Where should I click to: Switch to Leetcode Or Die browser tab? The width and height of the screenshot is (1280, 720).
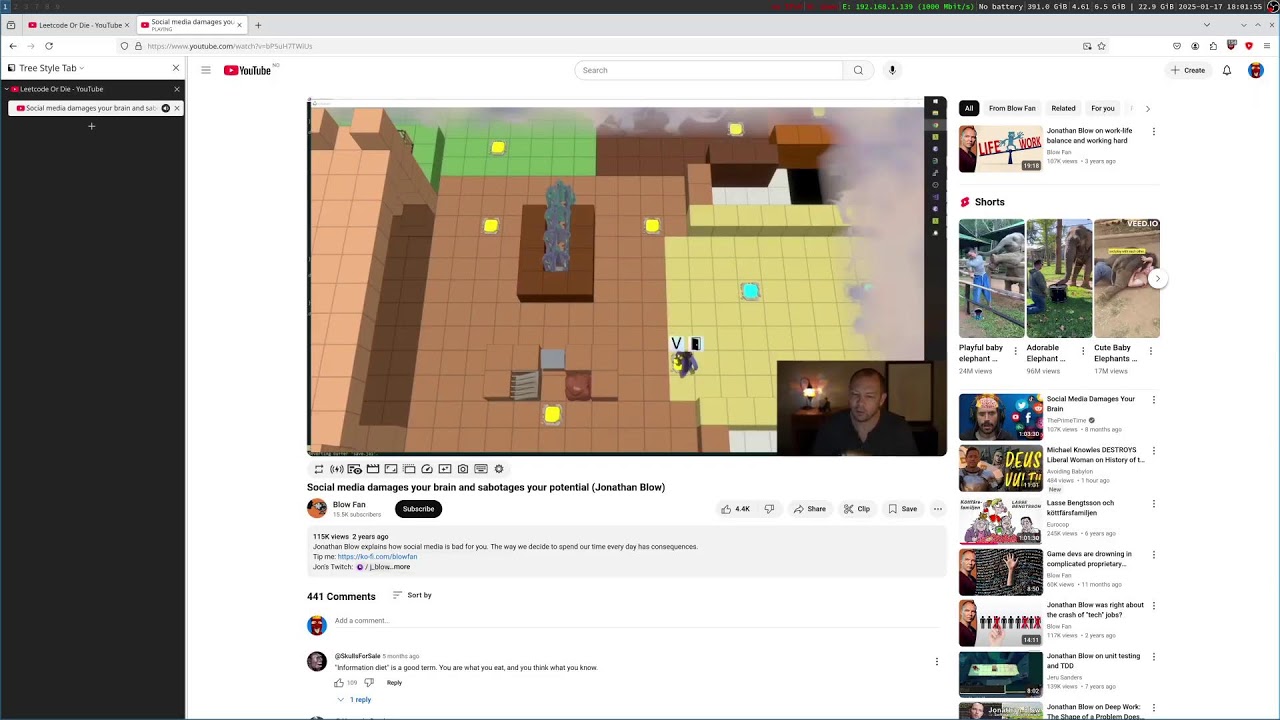pos(80,25)
